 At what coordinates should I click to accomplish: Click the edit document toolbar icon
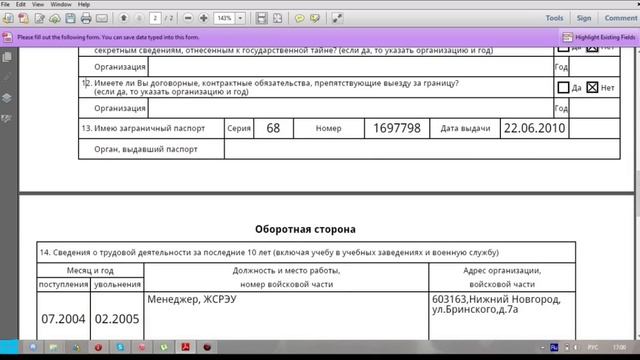[x=40, y=18]
